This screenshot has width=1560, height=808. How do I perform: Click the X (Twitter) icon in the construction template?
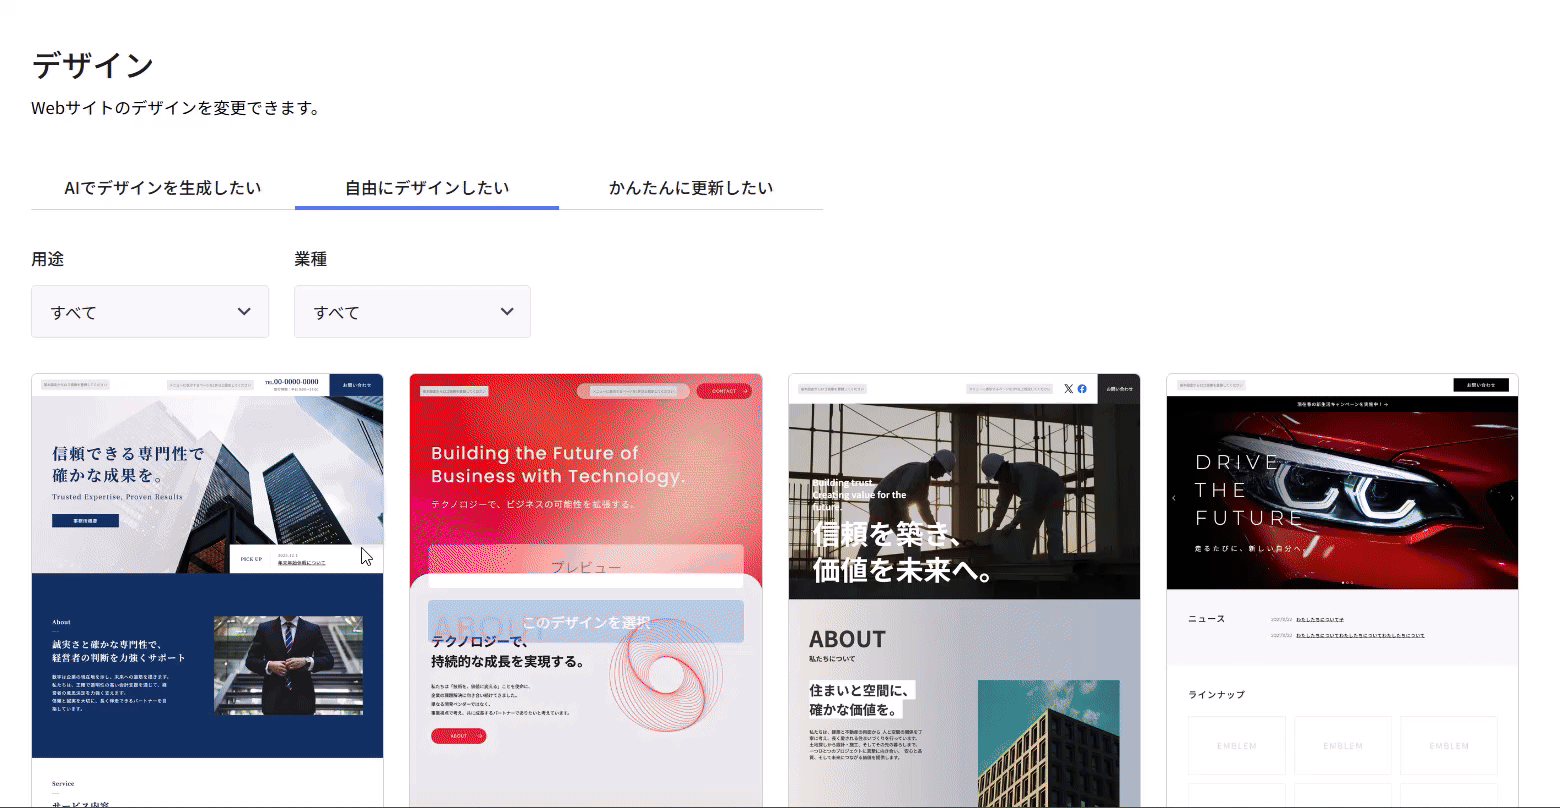[1068, 389]
